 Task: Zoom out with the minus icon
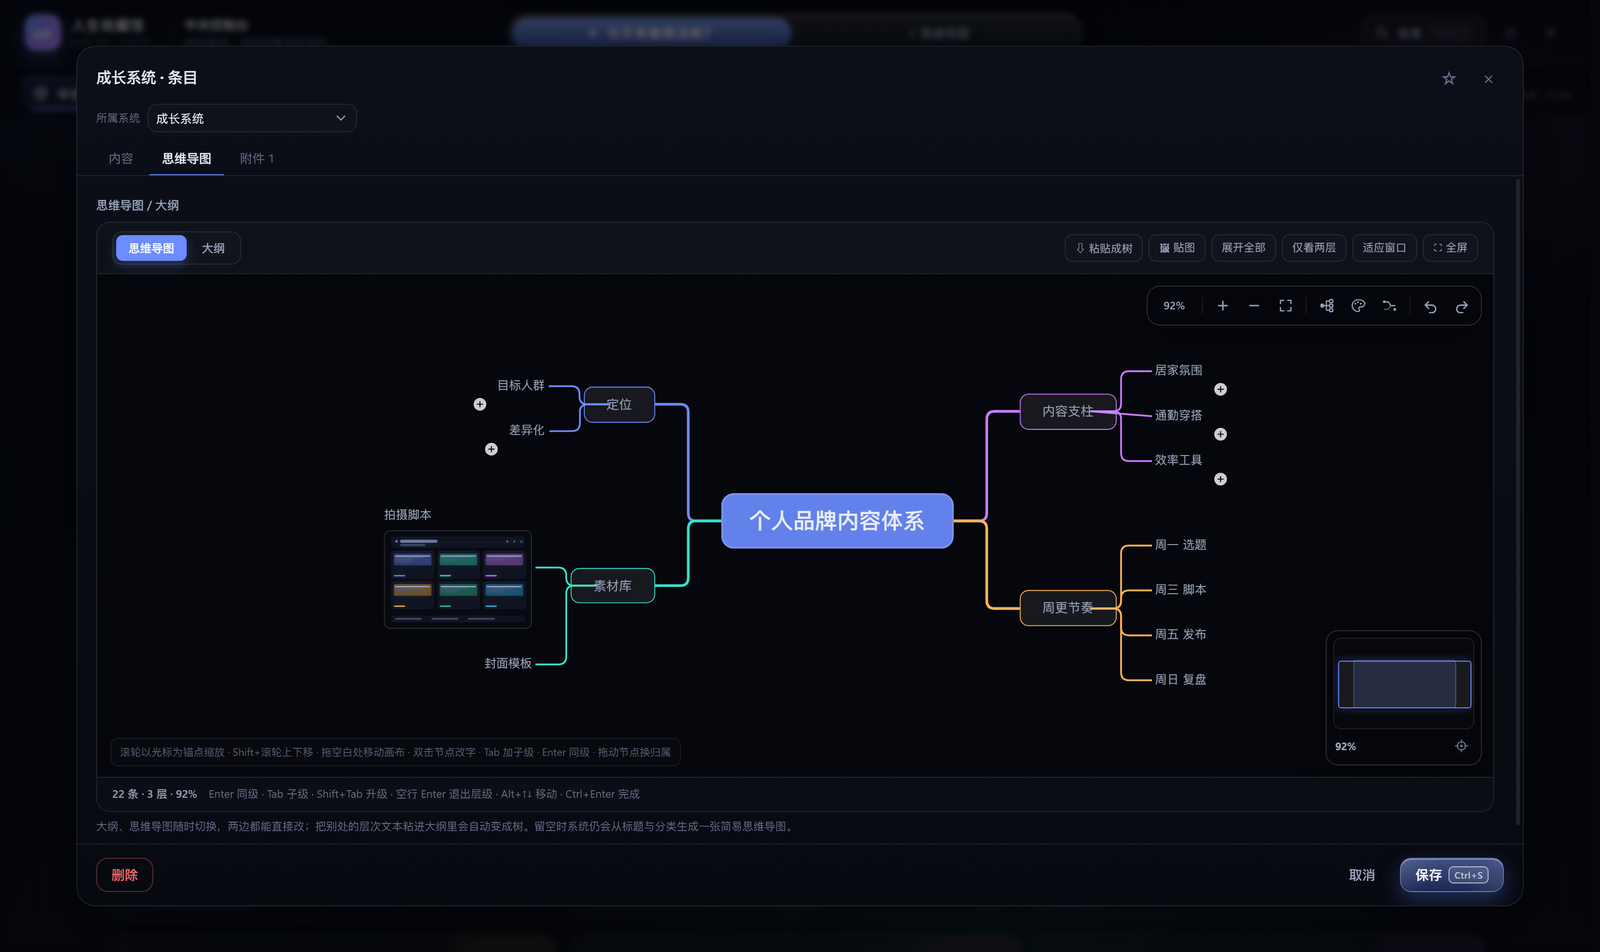point(1254,306)
